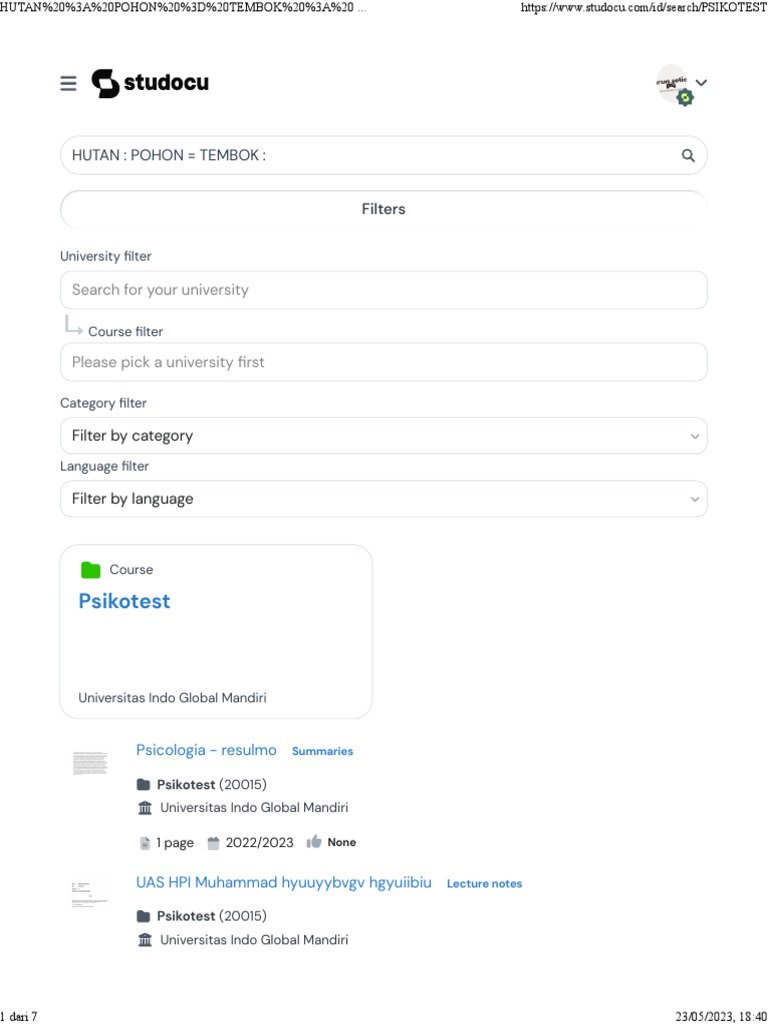Click the search magnifier icon
768x1024 pixels.
(688, 155)
